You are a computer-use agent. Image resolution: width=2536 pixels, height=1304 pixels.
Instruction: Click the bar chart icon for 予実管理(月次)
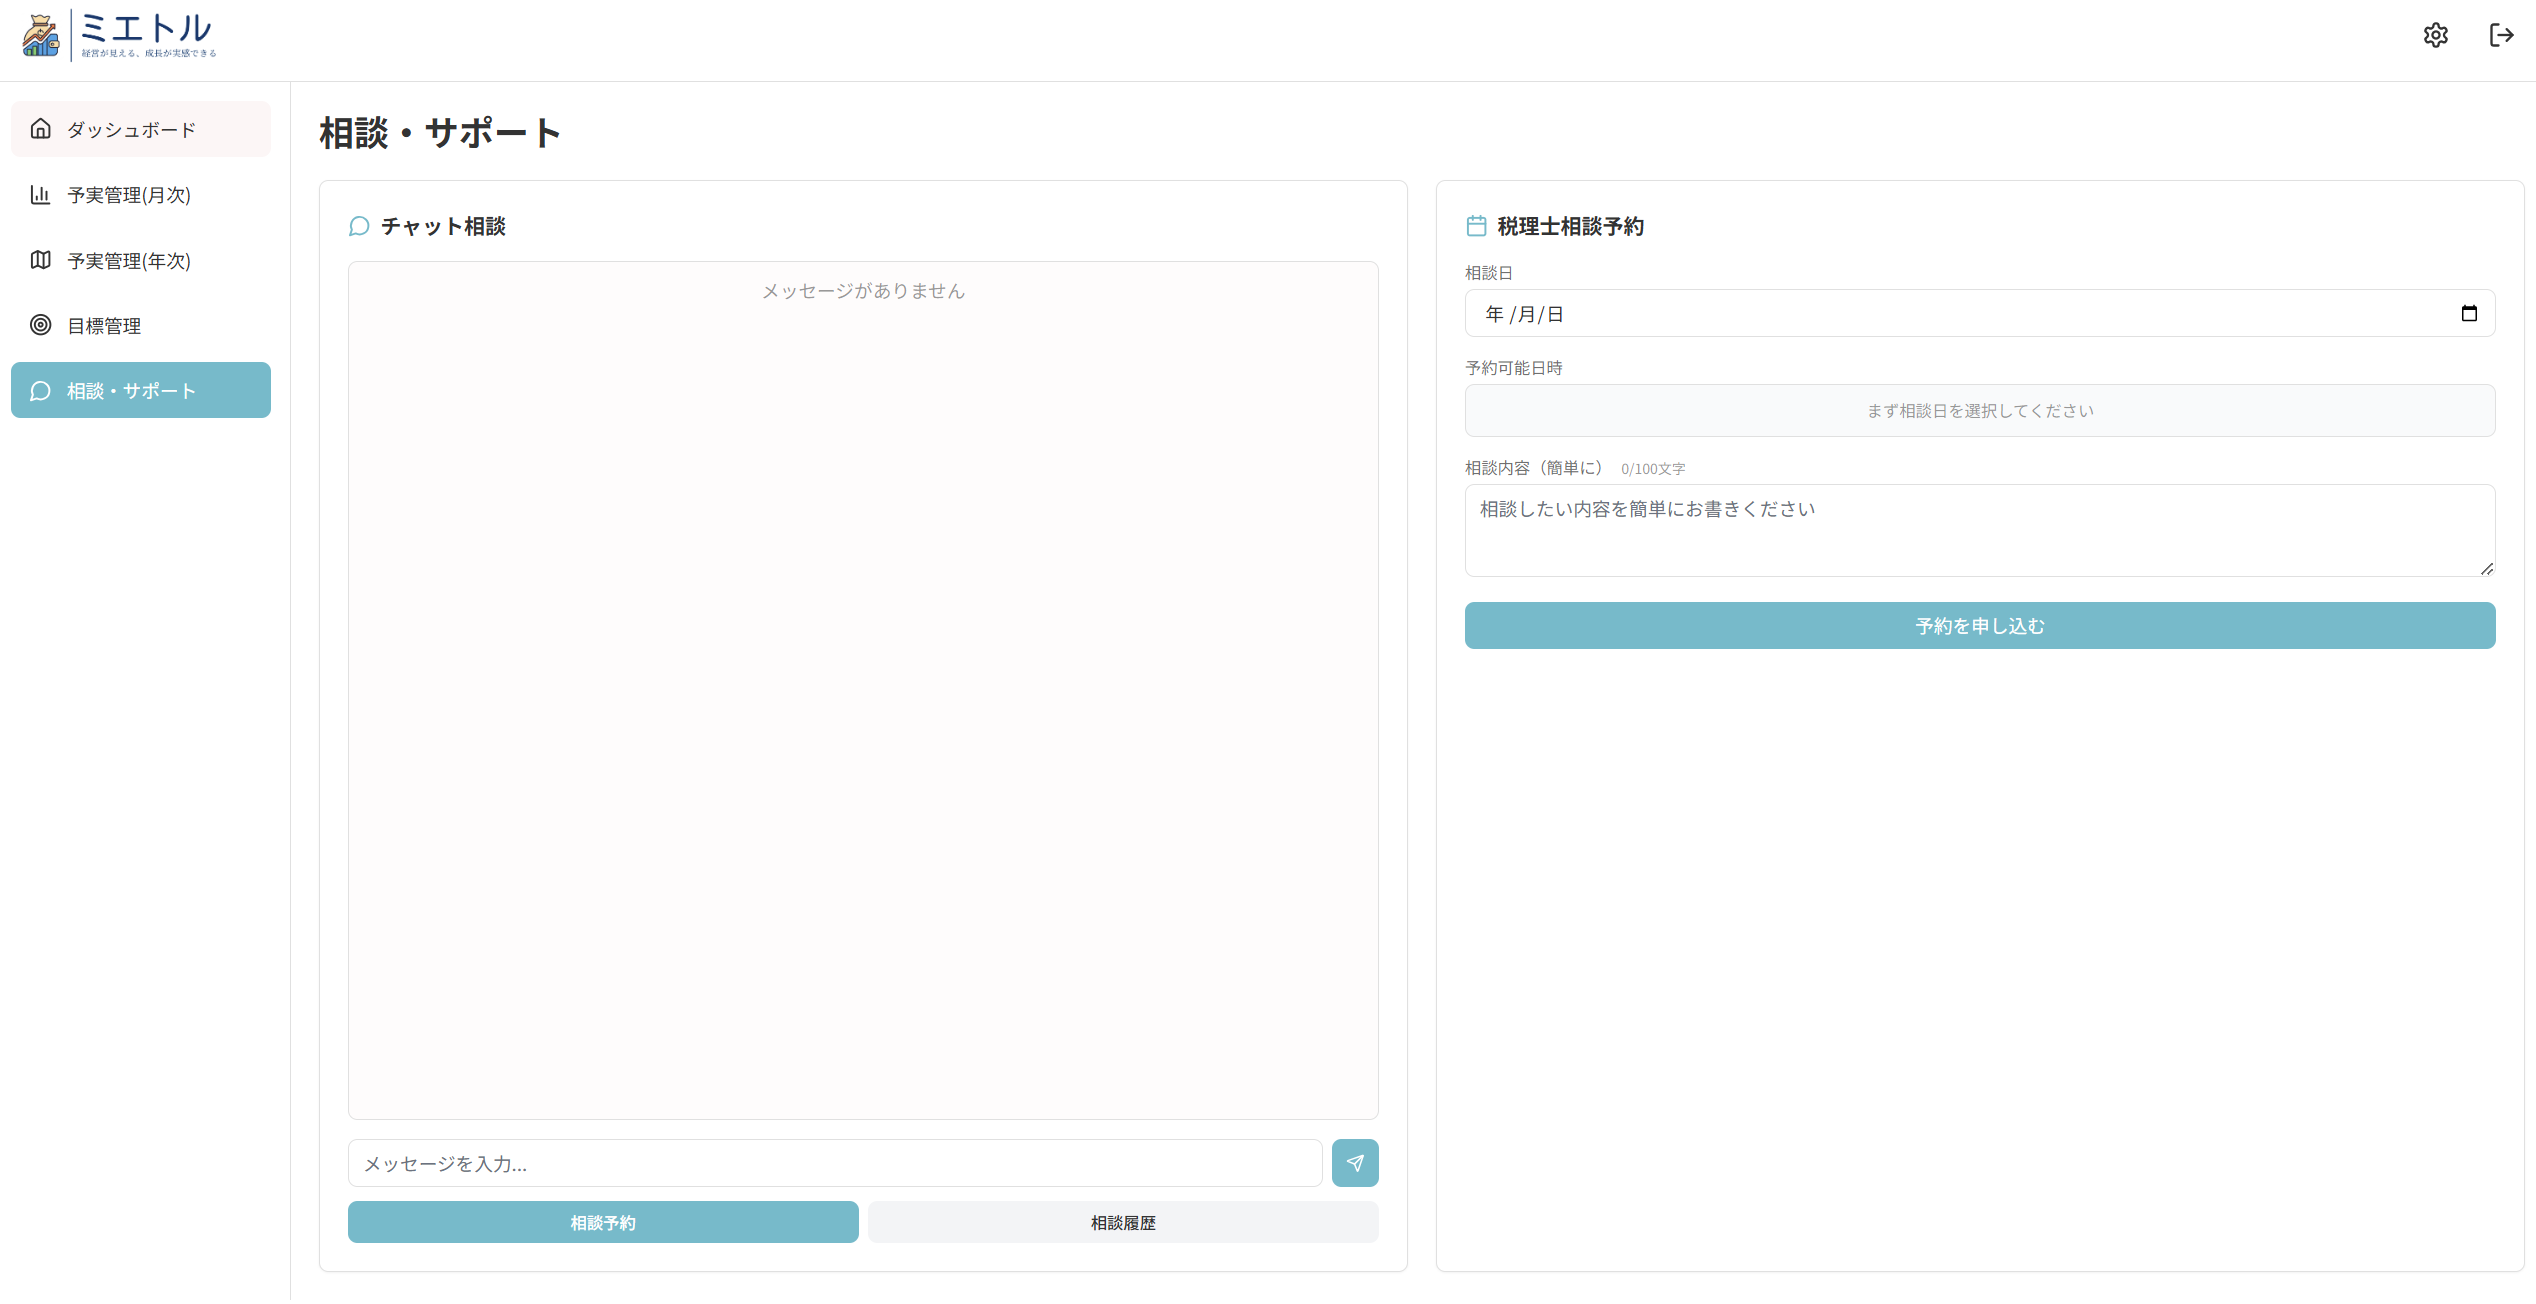pyautogui.click(x=40, y=194)
